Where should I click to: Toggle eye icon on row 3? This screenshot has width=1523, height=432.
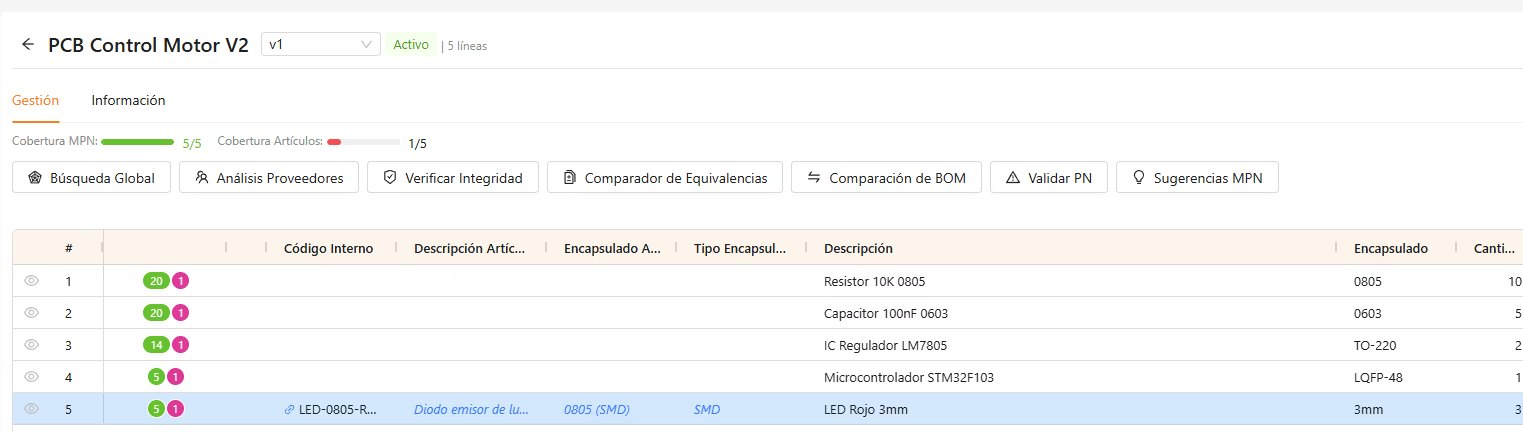click(x=31, y=345)
